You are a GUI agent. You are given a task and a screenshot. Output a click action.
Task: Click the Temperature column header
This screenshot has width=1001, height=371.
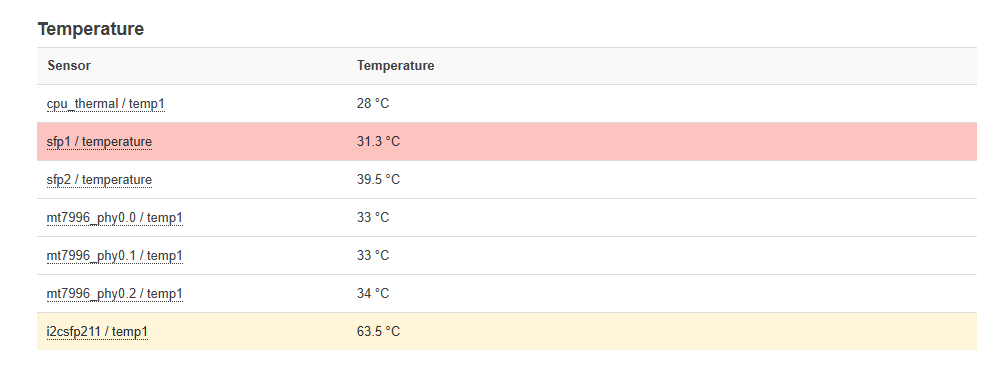(x=396, y=65)
